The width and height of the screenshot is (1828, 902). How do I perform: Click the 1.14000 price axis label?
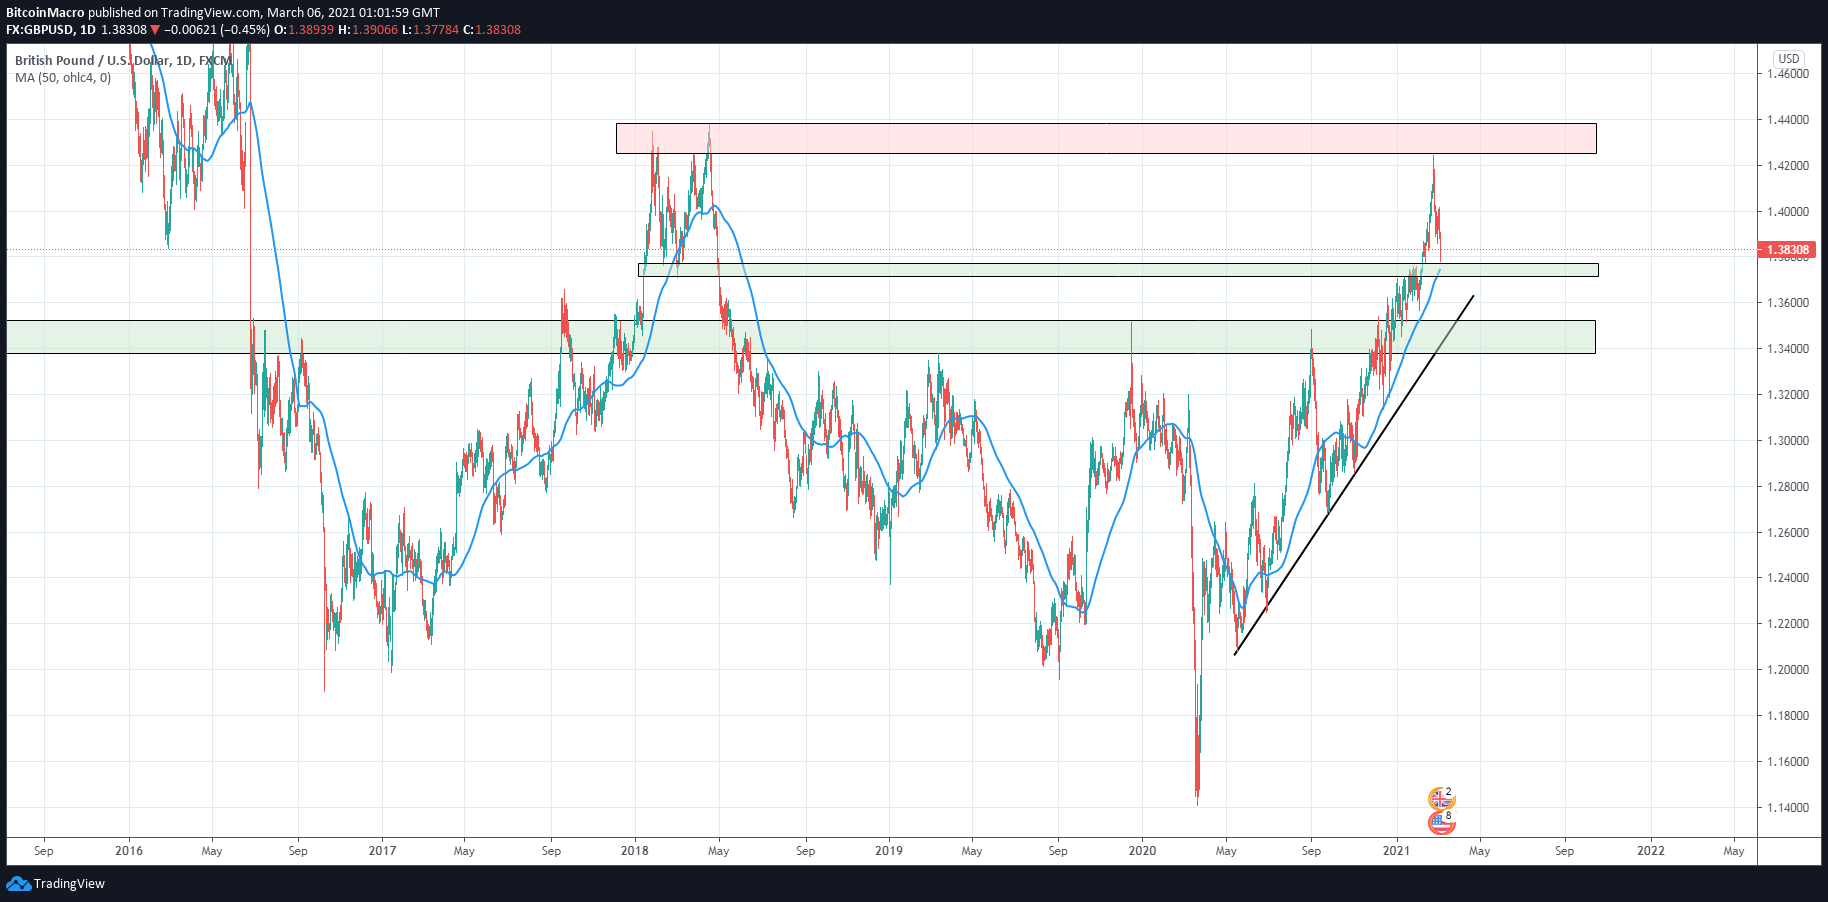pos(1788,808)
